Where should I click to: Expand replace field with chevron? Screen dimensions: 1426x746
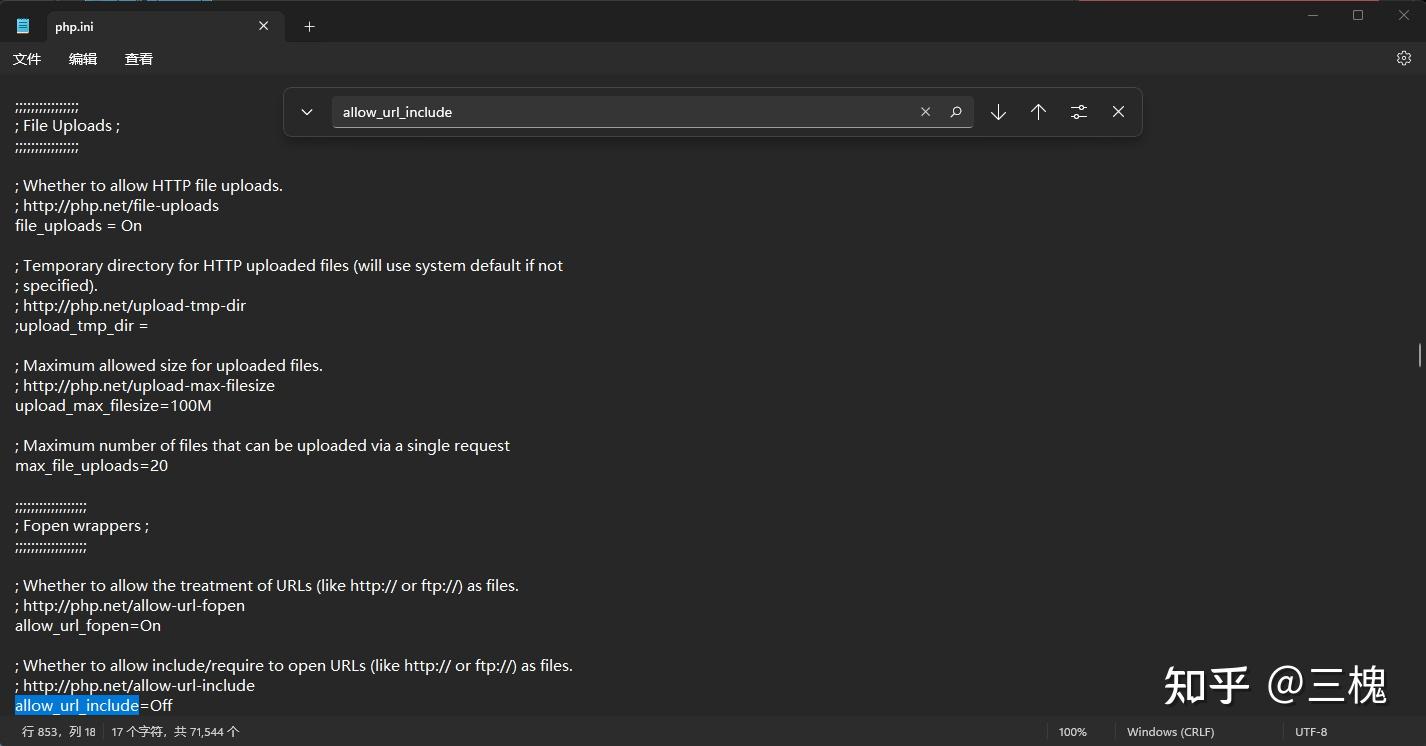(x=307, y=112)
